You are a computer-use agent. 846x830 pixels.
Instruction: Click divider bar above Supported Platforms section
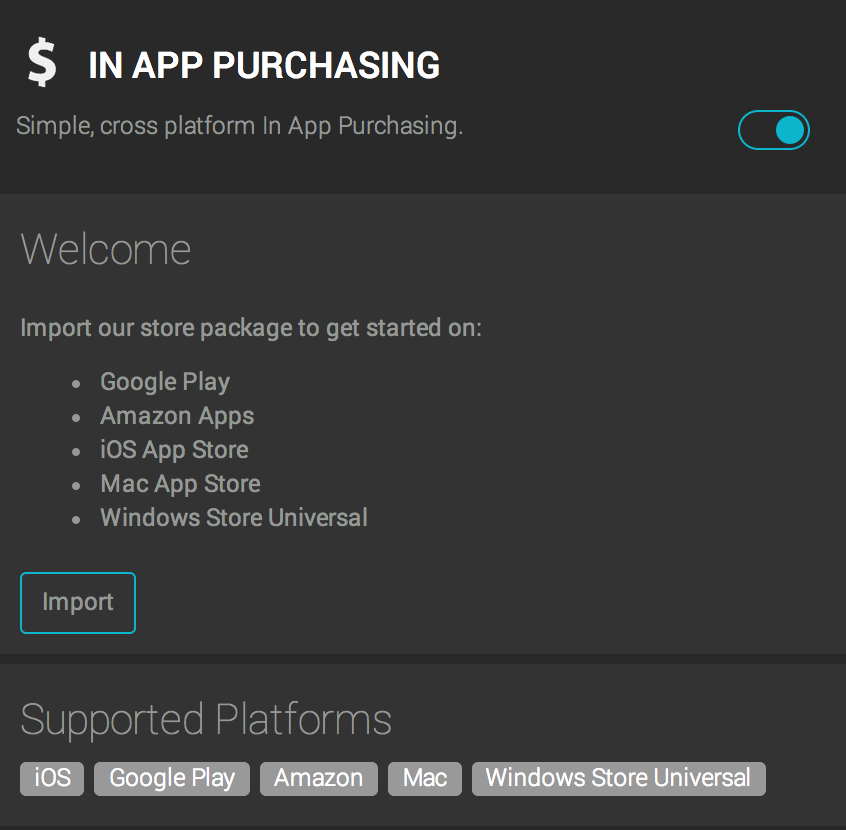coord(423,659)
